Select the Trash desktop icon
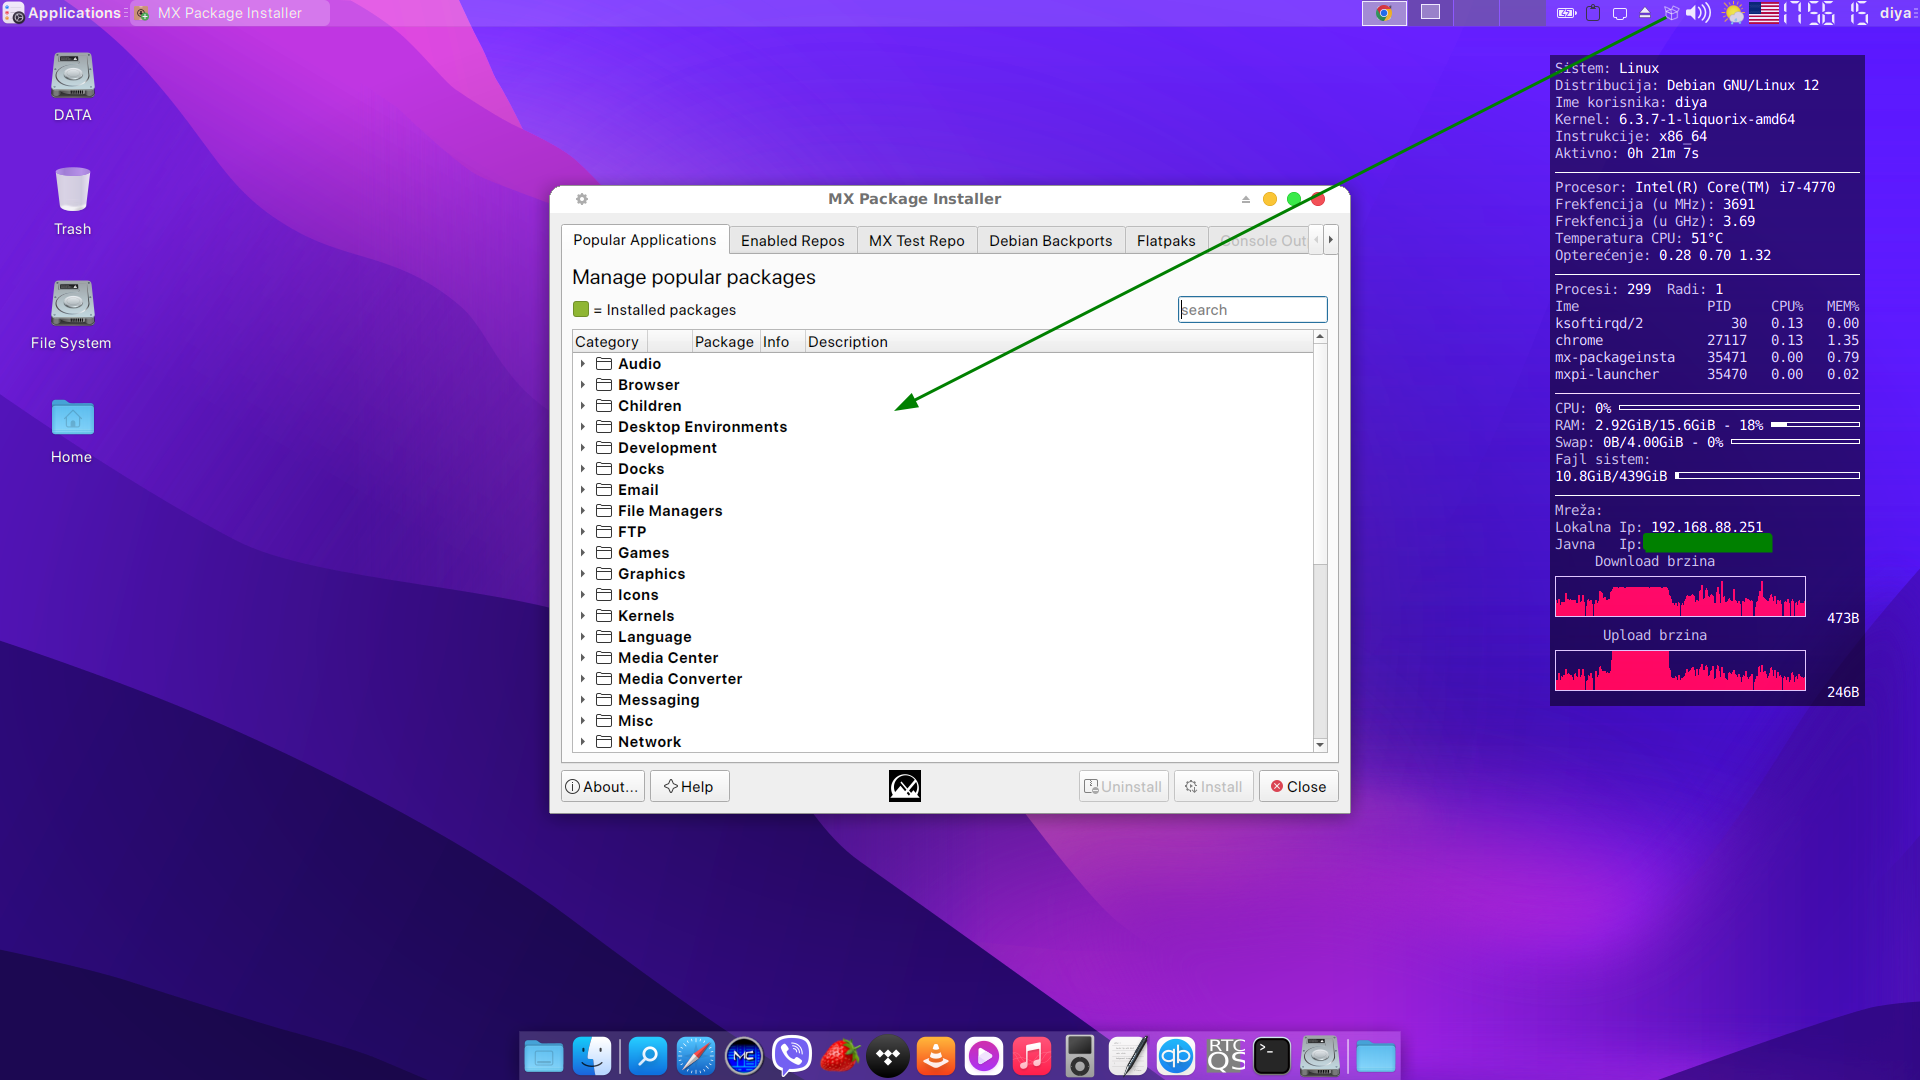The height and width of the screenshot is (1080, 1920). (x=72, y=201)
